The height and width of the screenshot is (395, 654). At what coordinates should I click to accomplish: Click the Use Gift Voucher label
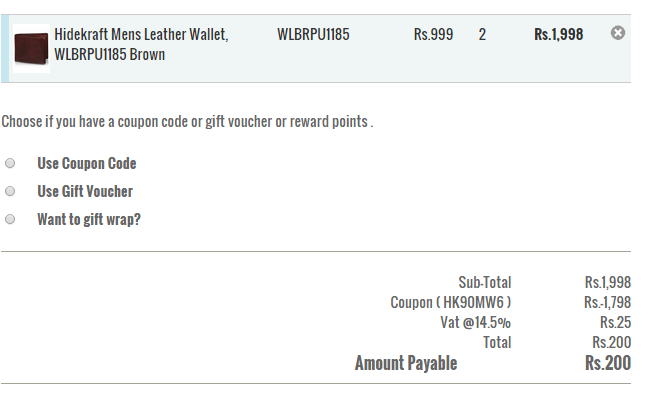click(85, 191)
